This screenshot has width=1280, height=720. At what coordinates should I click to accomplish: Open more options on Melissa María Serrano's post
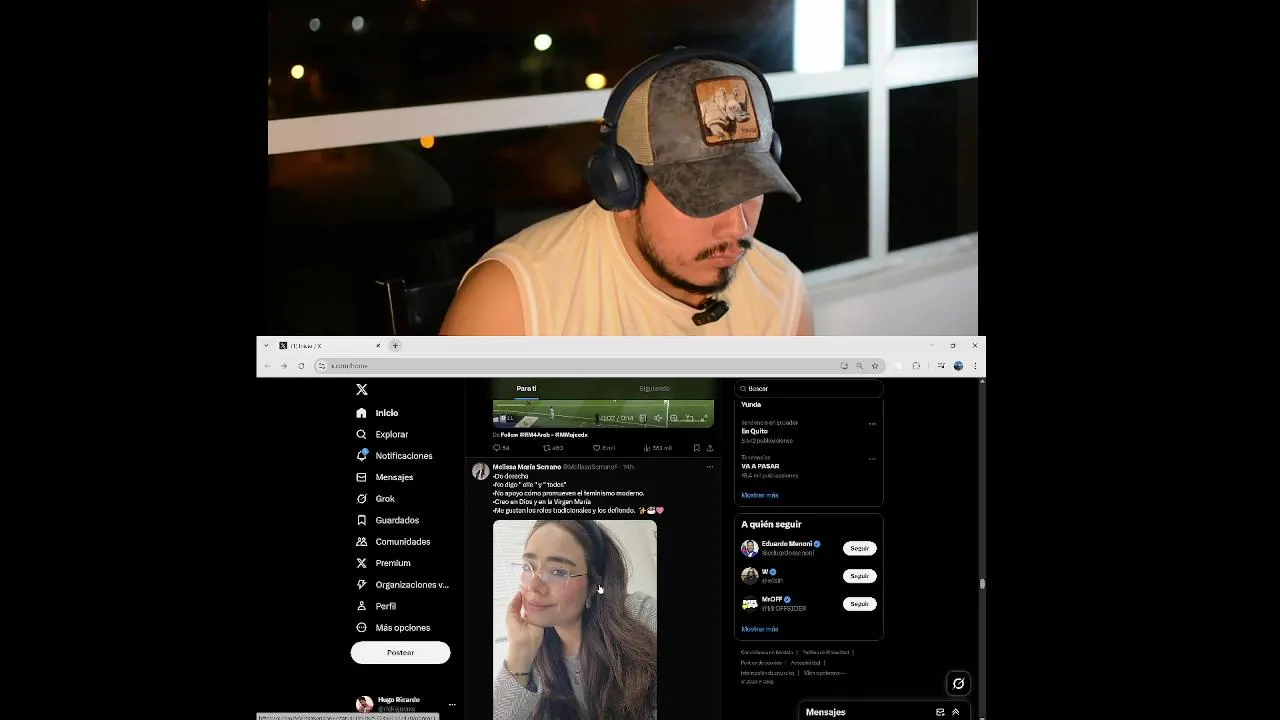710,467
